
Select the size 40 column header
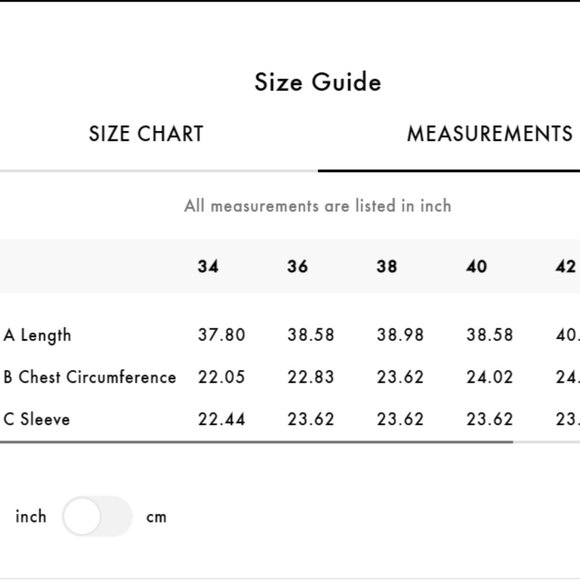pyautogui.click(x=476, y=266)
